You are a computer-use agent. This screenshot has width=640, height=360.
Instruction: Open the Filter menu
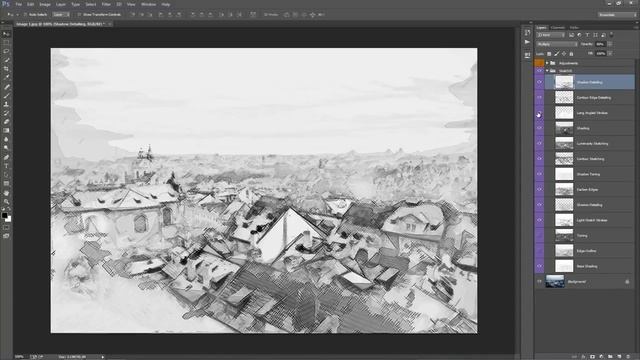[x=106, y=4]
